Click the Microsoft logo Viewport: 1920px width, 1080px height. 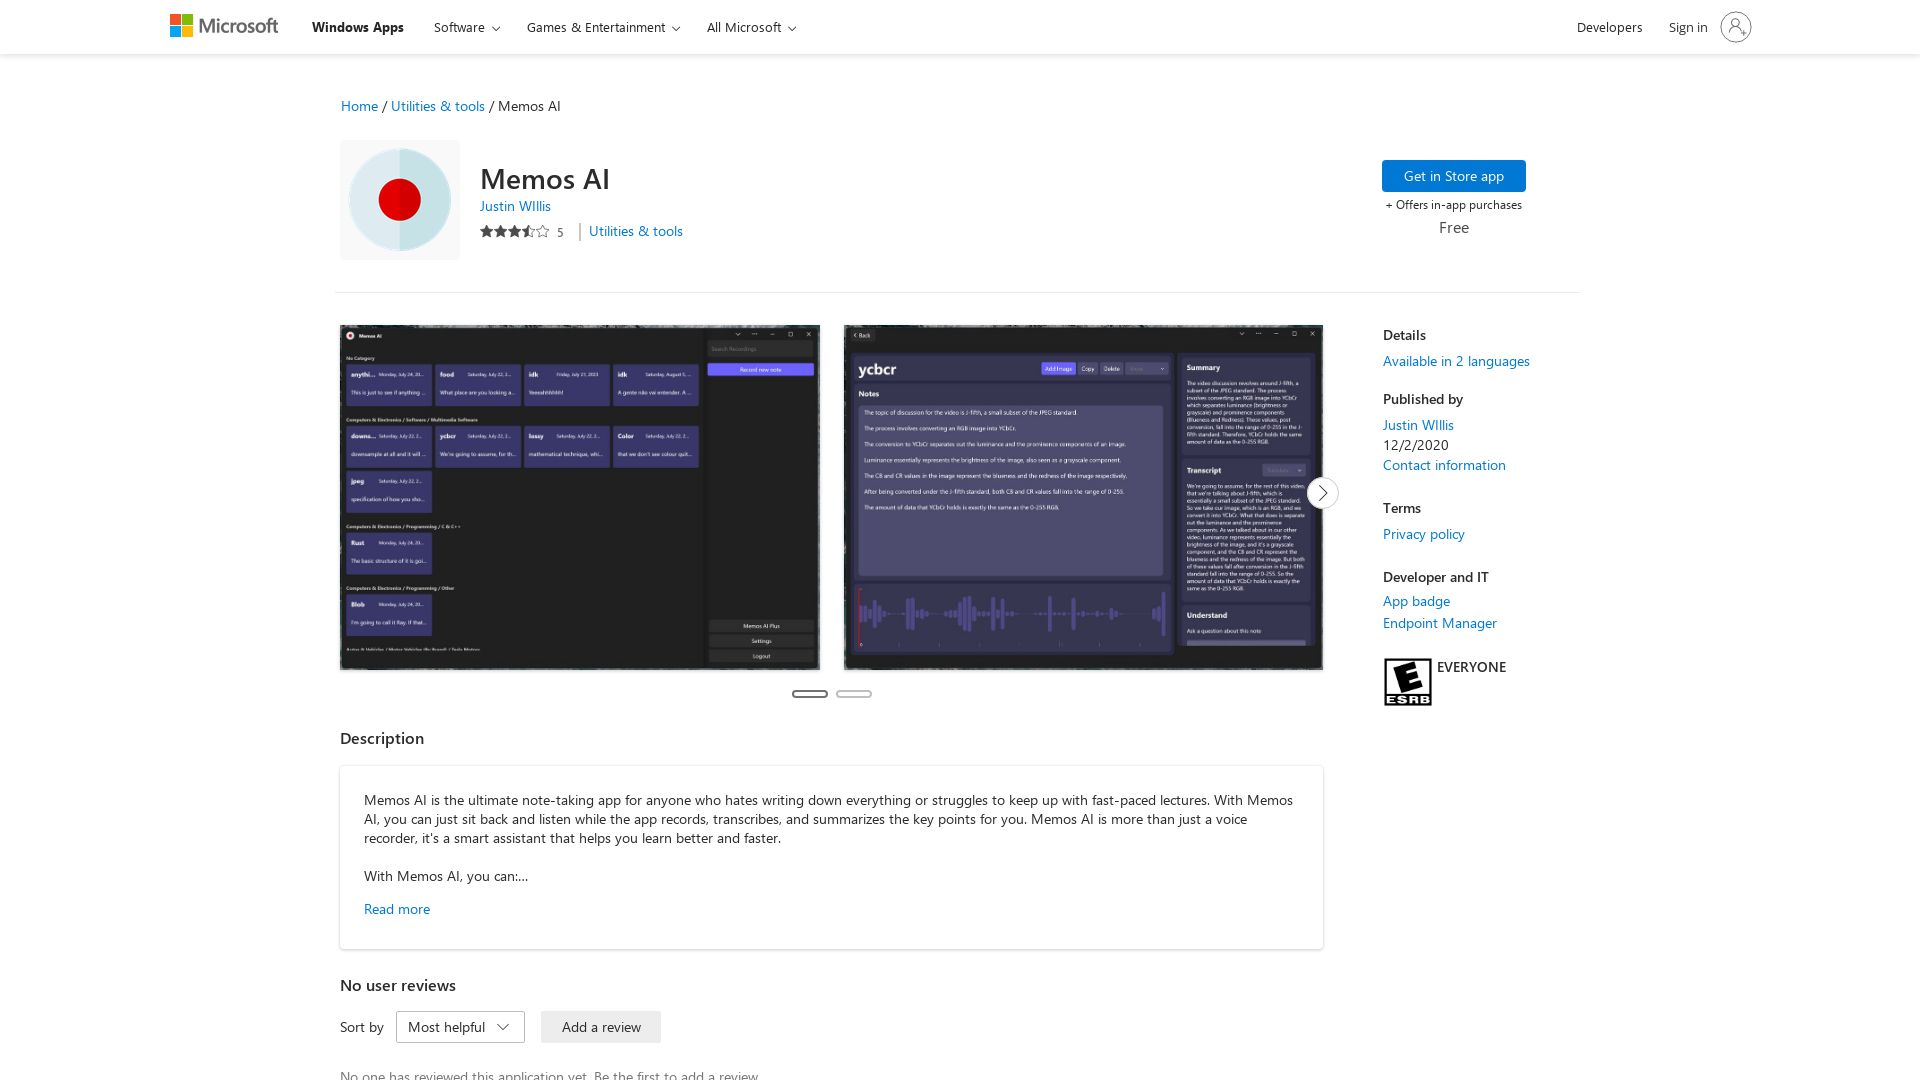coord(223,25)
